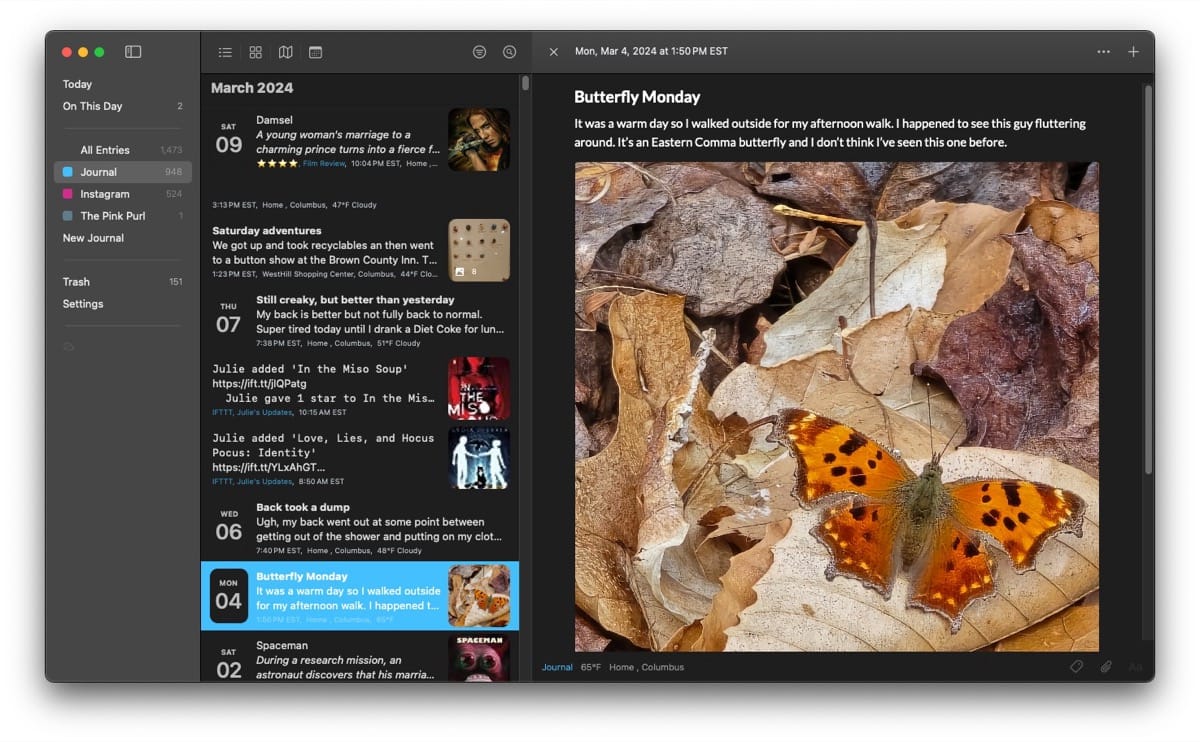The width and height of the screenshot is (1200, 742).
Task: Open the ellipsis menu for this entry
Action: click(x=1103, y=51)
